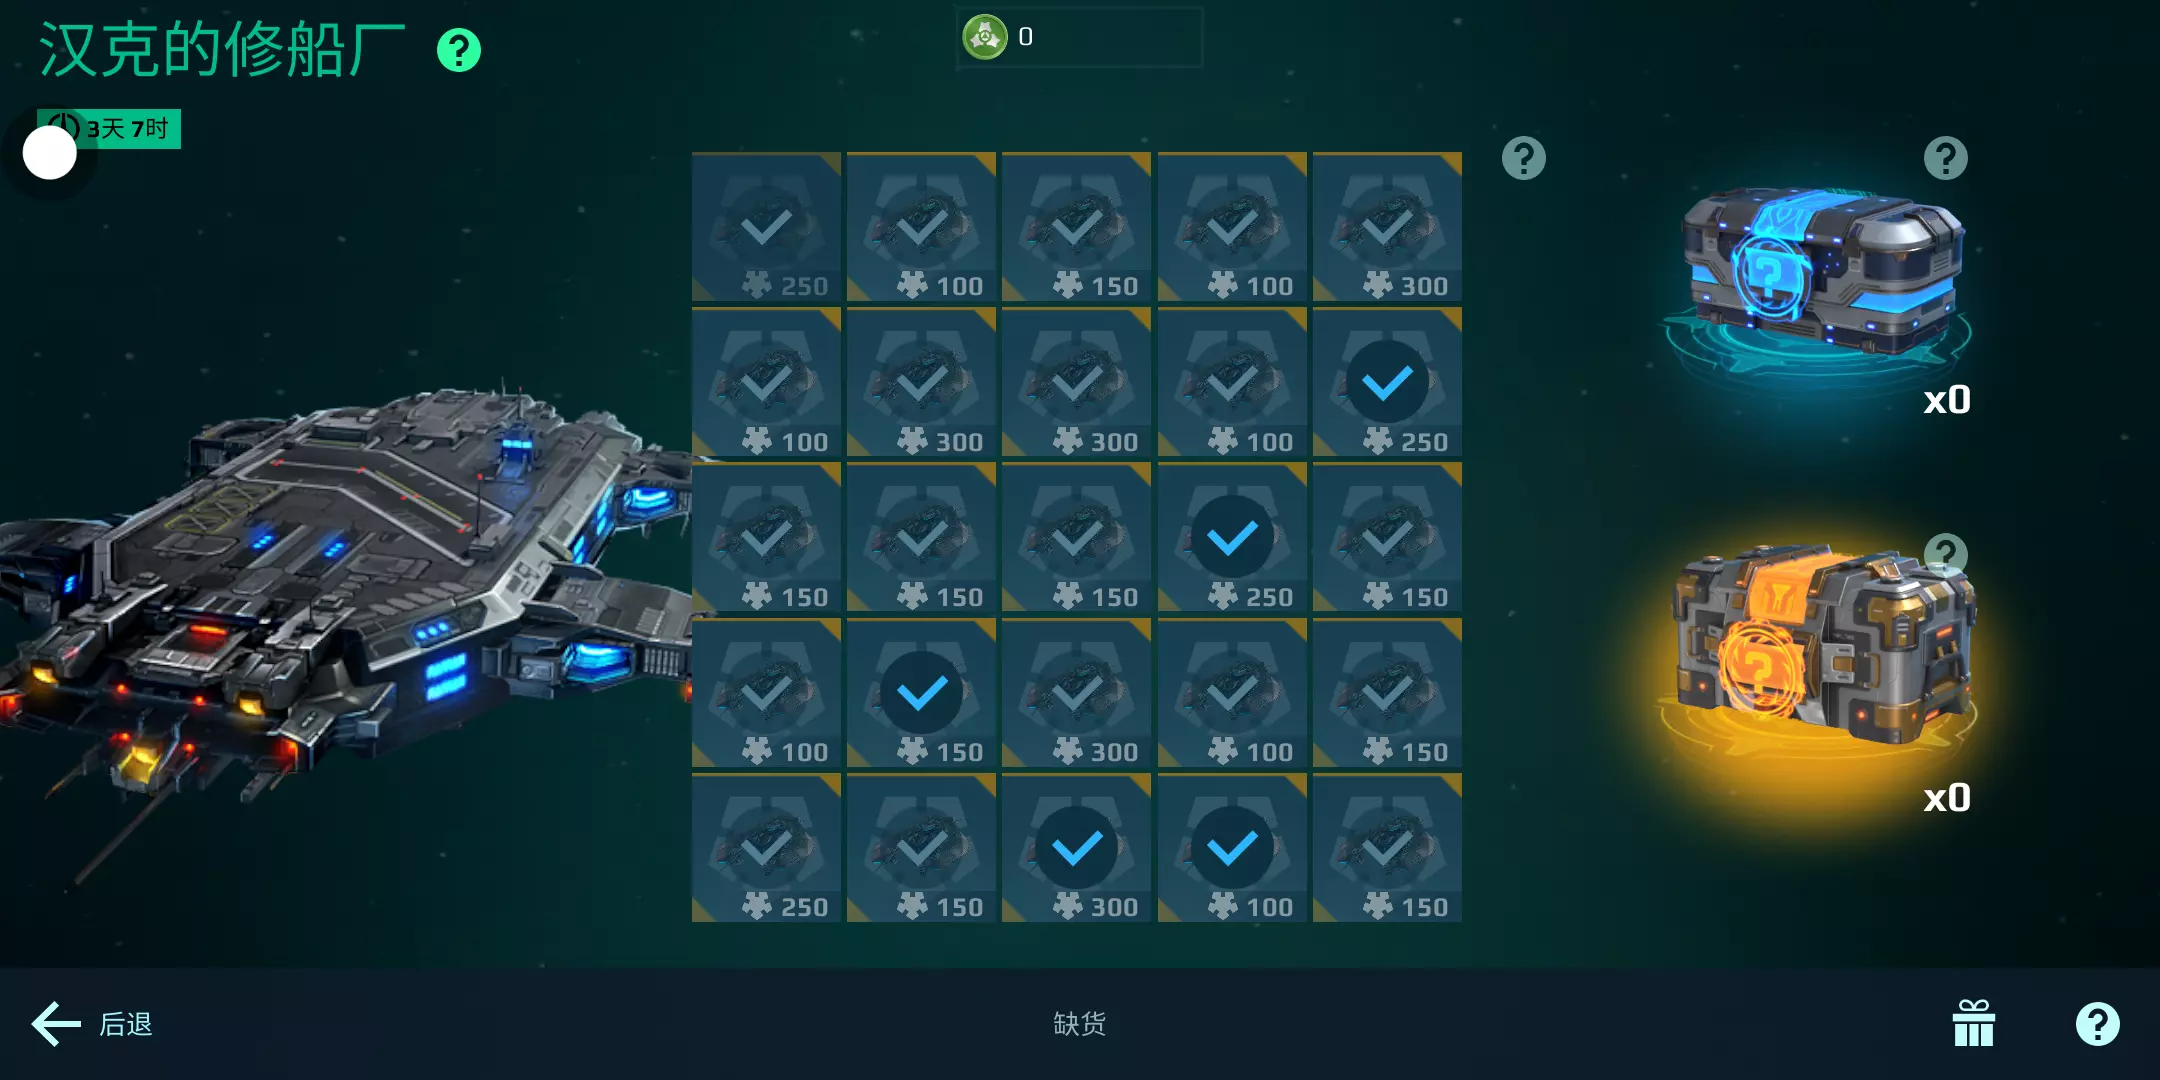Viewport: 2160px width, 1080px height.
Task: Toggle the checked 100 tile in bottom row
Action: click(1232, 847)
